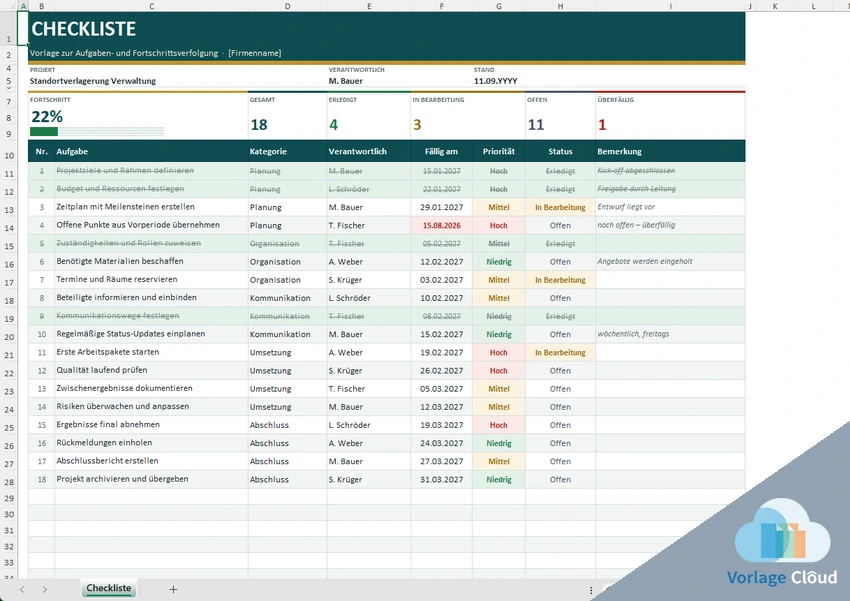The height and width of the screenshot is (601, 850).
Task: Click the 'Aufgabe' column heading
Action: click(x=72, y=151)
